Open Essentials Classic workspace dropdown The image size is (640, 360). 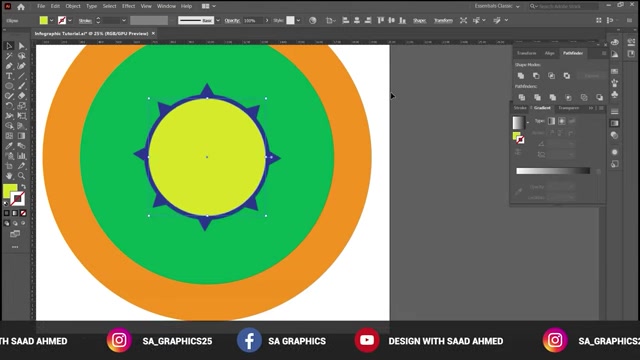497,6
